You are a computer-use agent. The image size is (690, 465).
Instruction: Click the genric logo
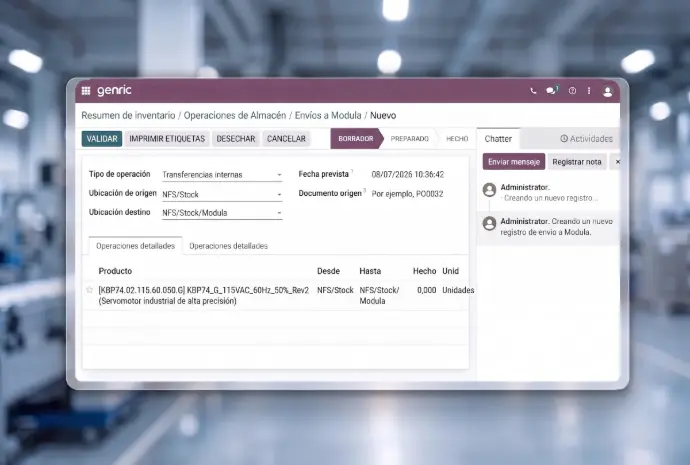pos(114,90)
